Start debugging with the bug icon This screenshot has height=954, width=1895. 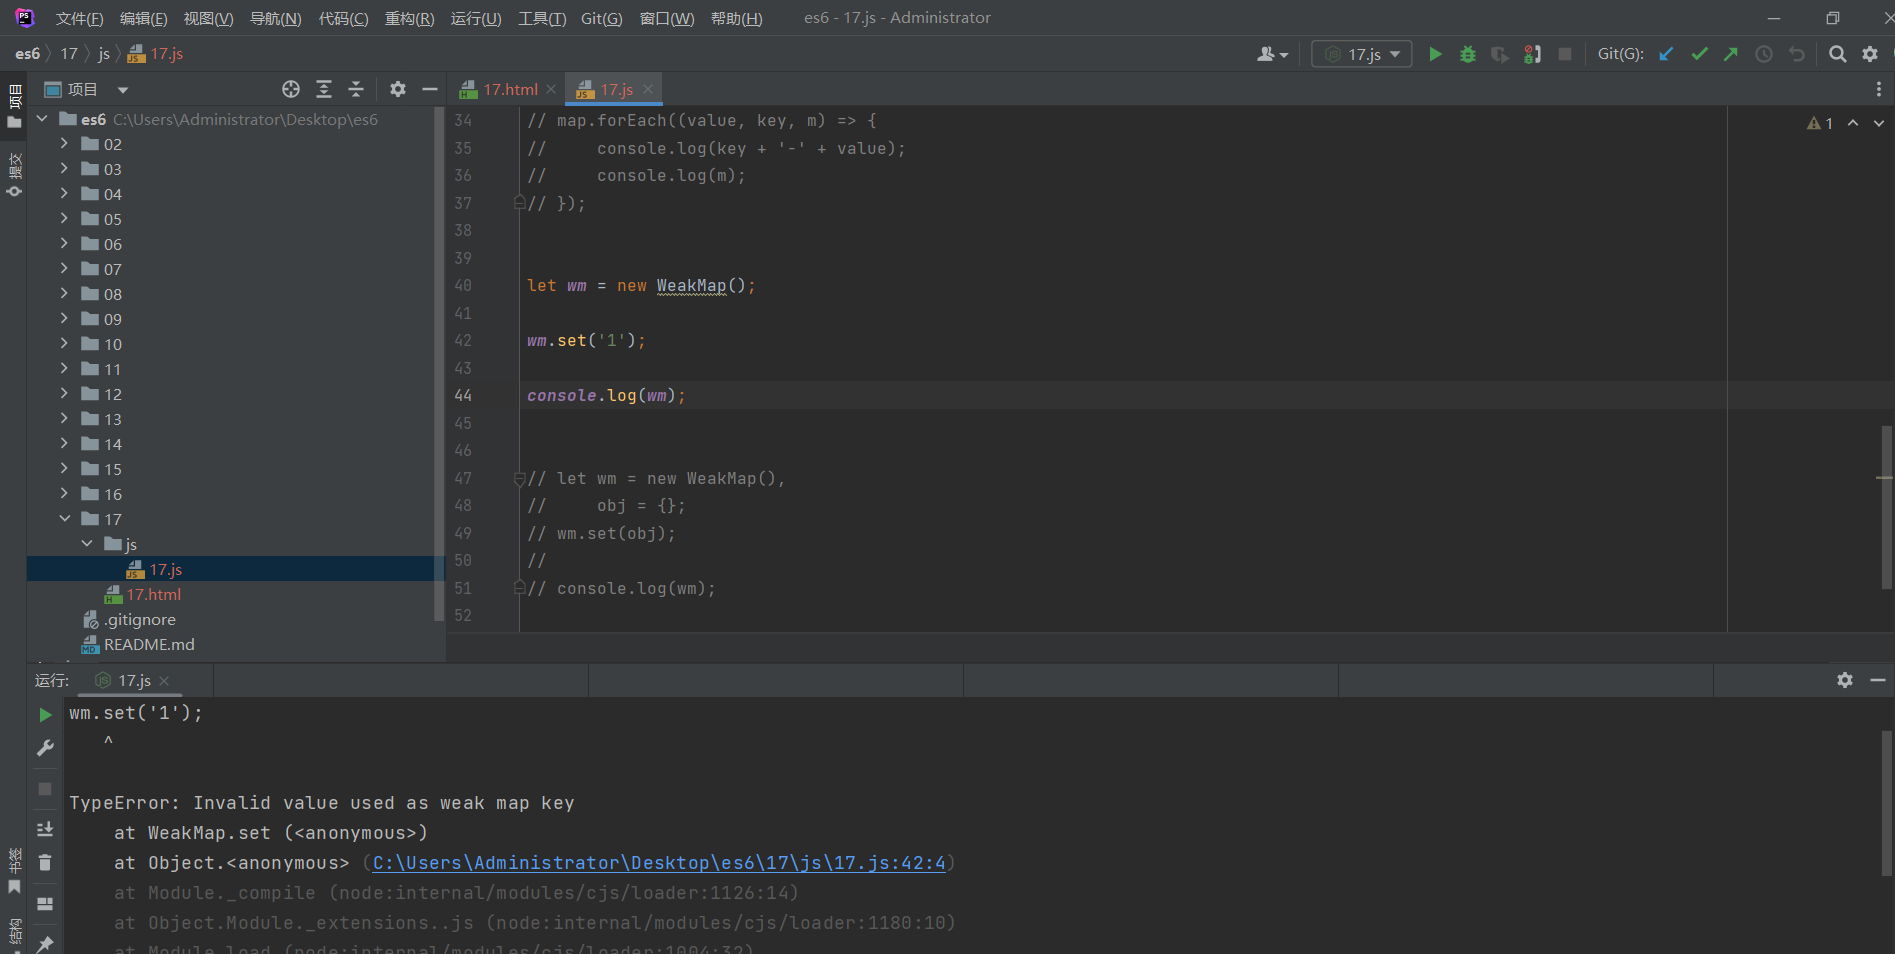click(1468, 54)
